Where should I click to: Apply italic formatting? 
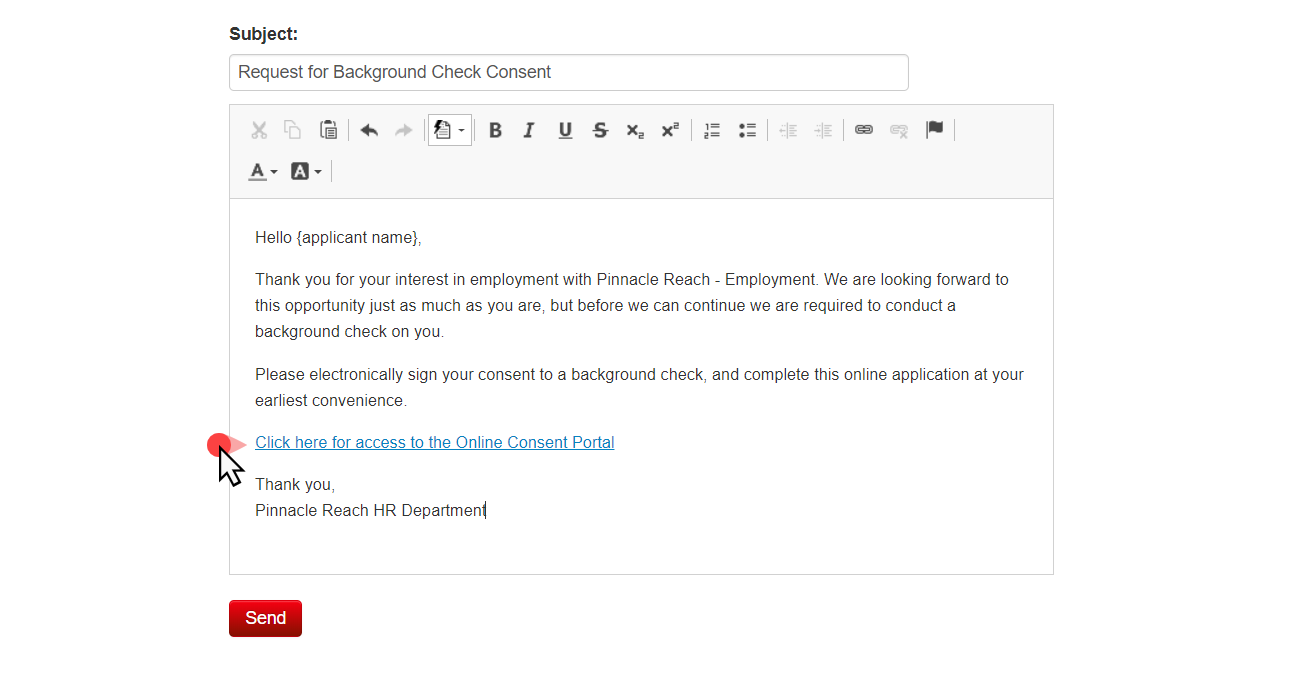[x=529, y=130]
